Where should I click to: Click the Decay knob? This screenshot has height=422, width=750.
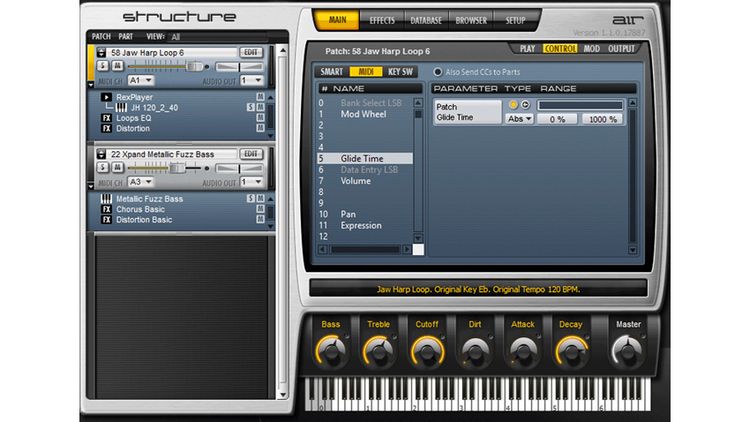[571, 352]
